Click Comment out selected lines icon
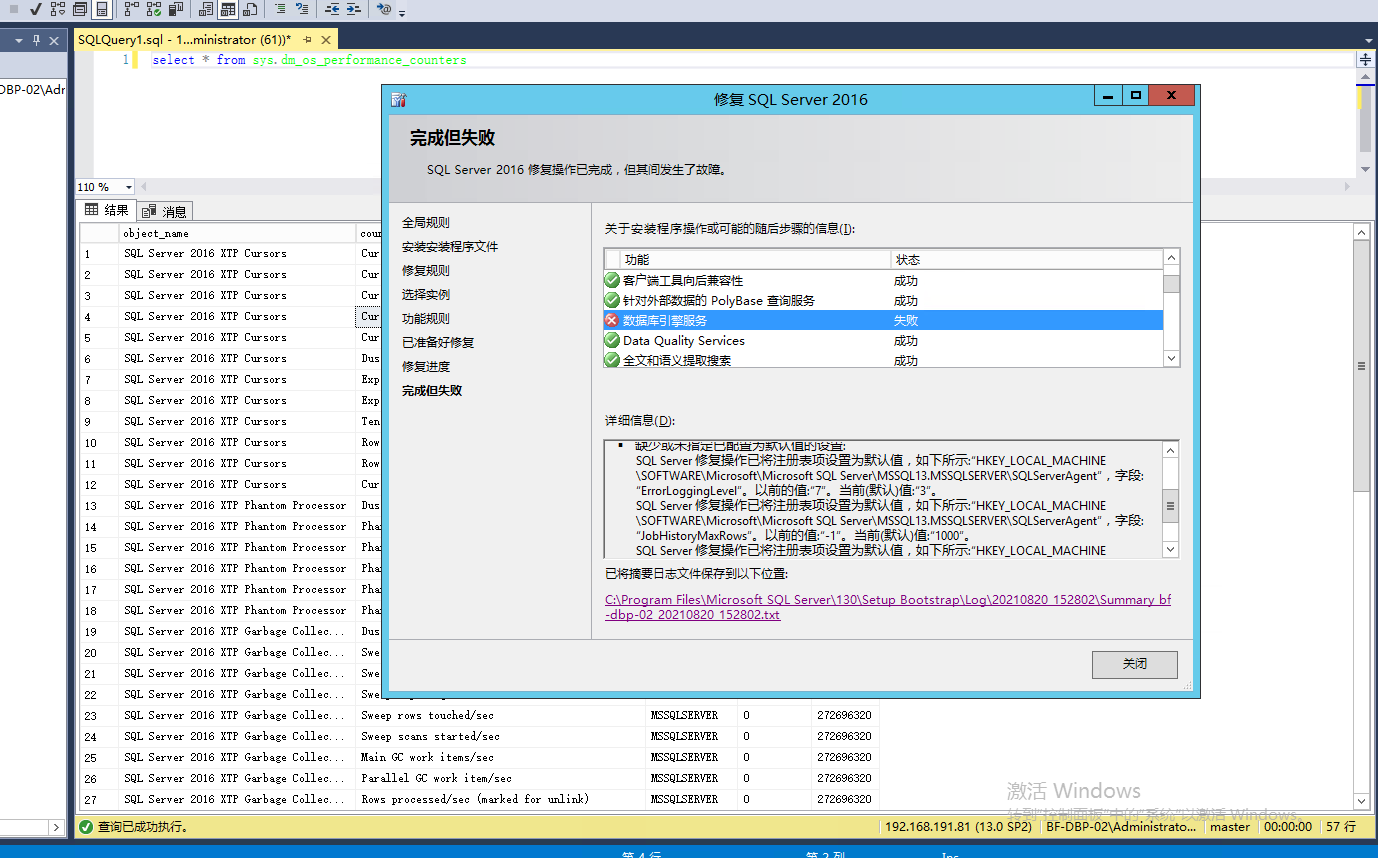 (x=280, y=9)
